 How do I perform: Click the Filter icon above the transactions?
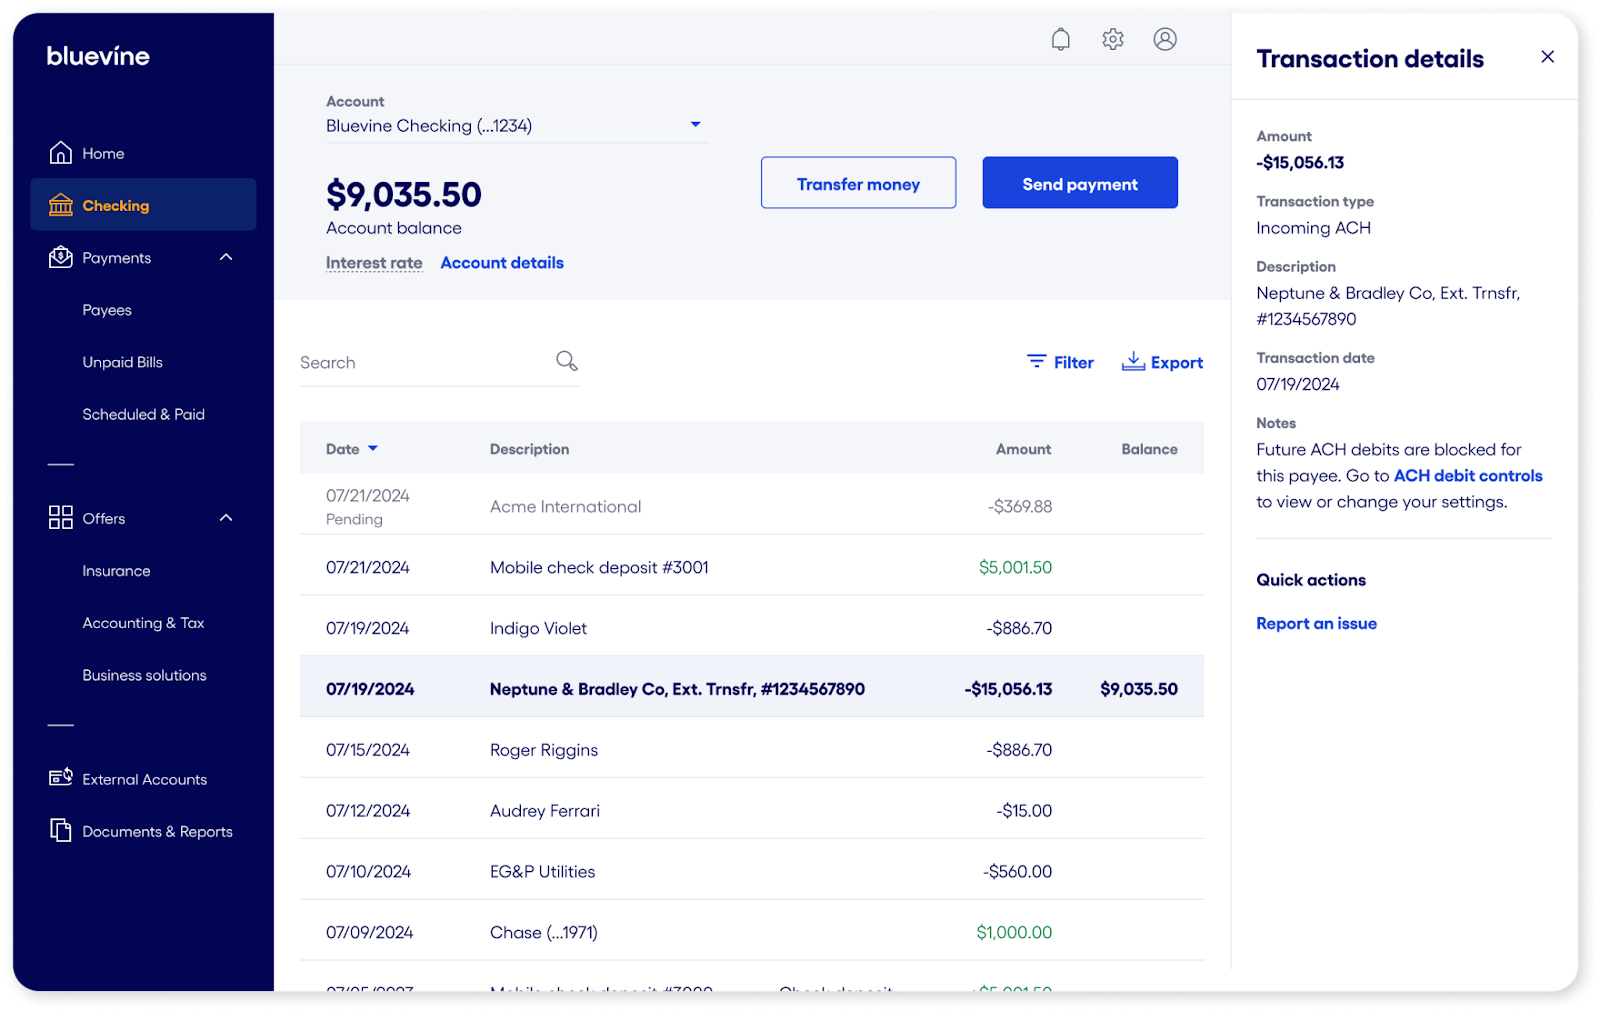1036,361
